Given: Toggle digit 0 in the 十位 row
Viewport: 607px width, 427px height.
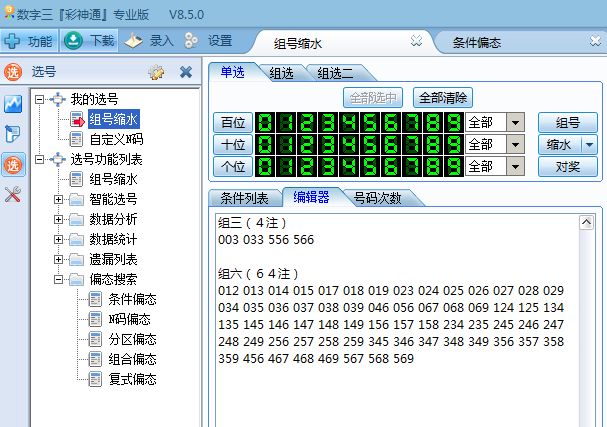Looking at the screenshot, I should [x=266, y=144].
